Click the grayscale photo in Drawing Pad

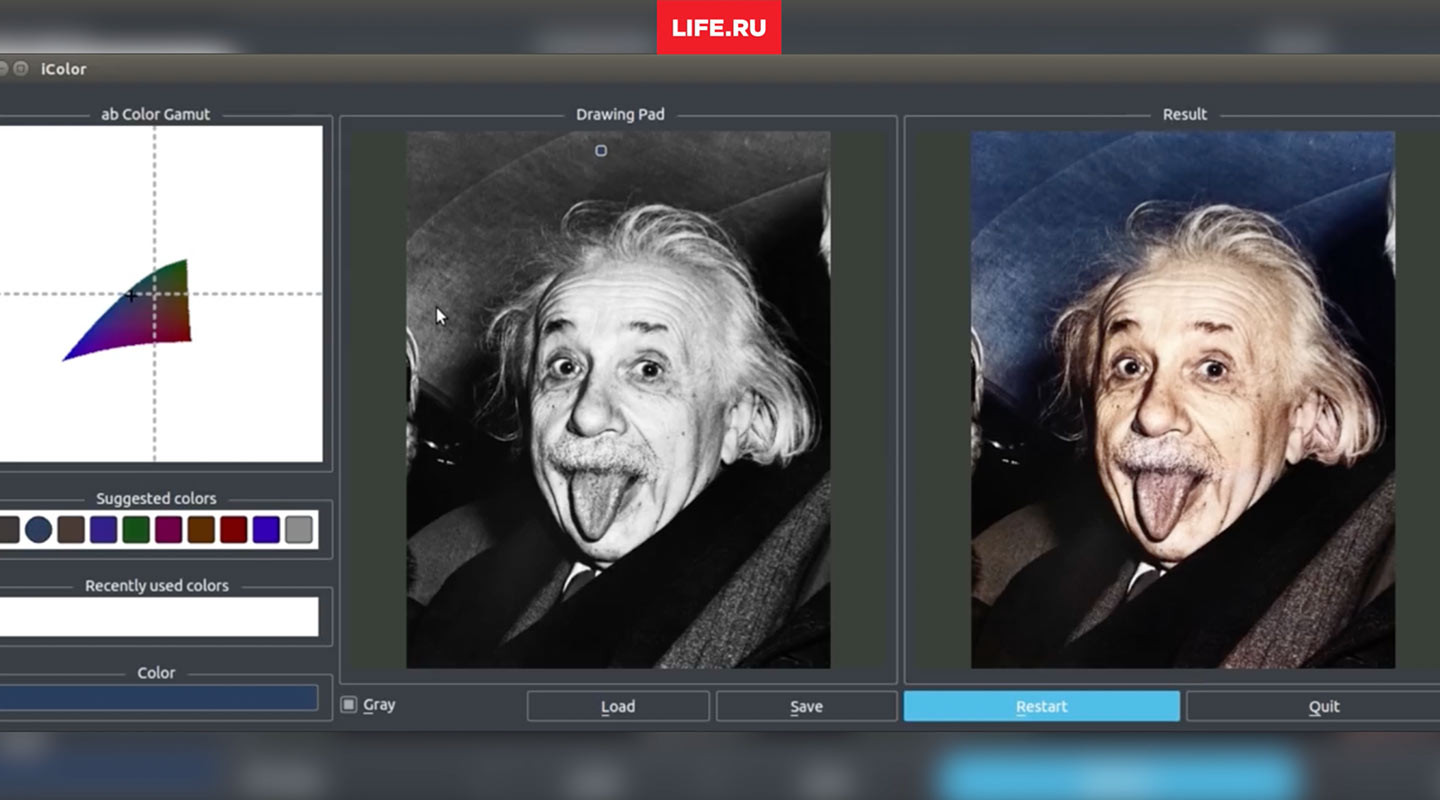point(618,400)
